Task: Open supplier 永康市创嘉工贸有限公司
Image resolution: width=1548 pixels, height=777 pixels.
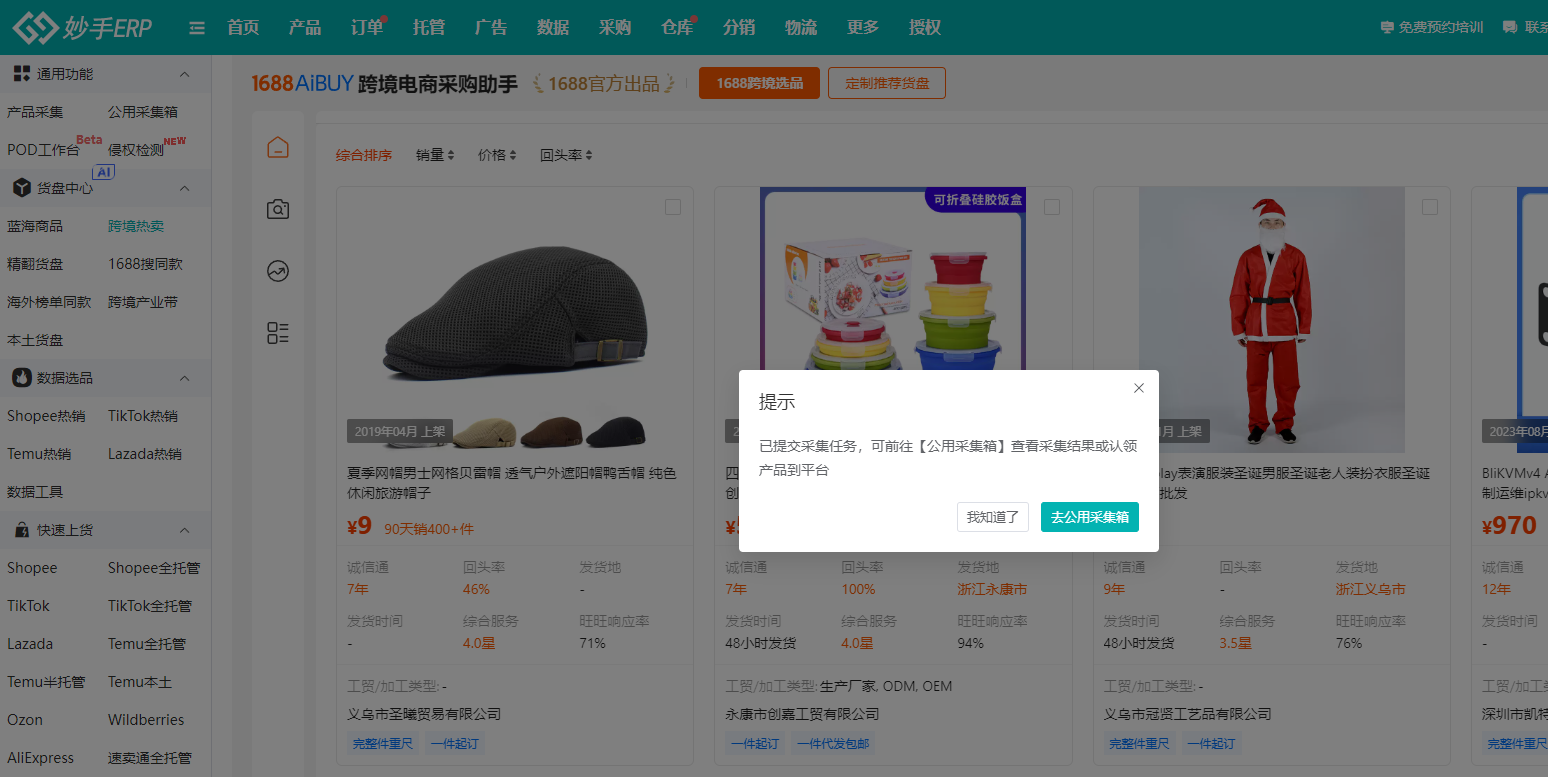Action: (x=802, y=714)
